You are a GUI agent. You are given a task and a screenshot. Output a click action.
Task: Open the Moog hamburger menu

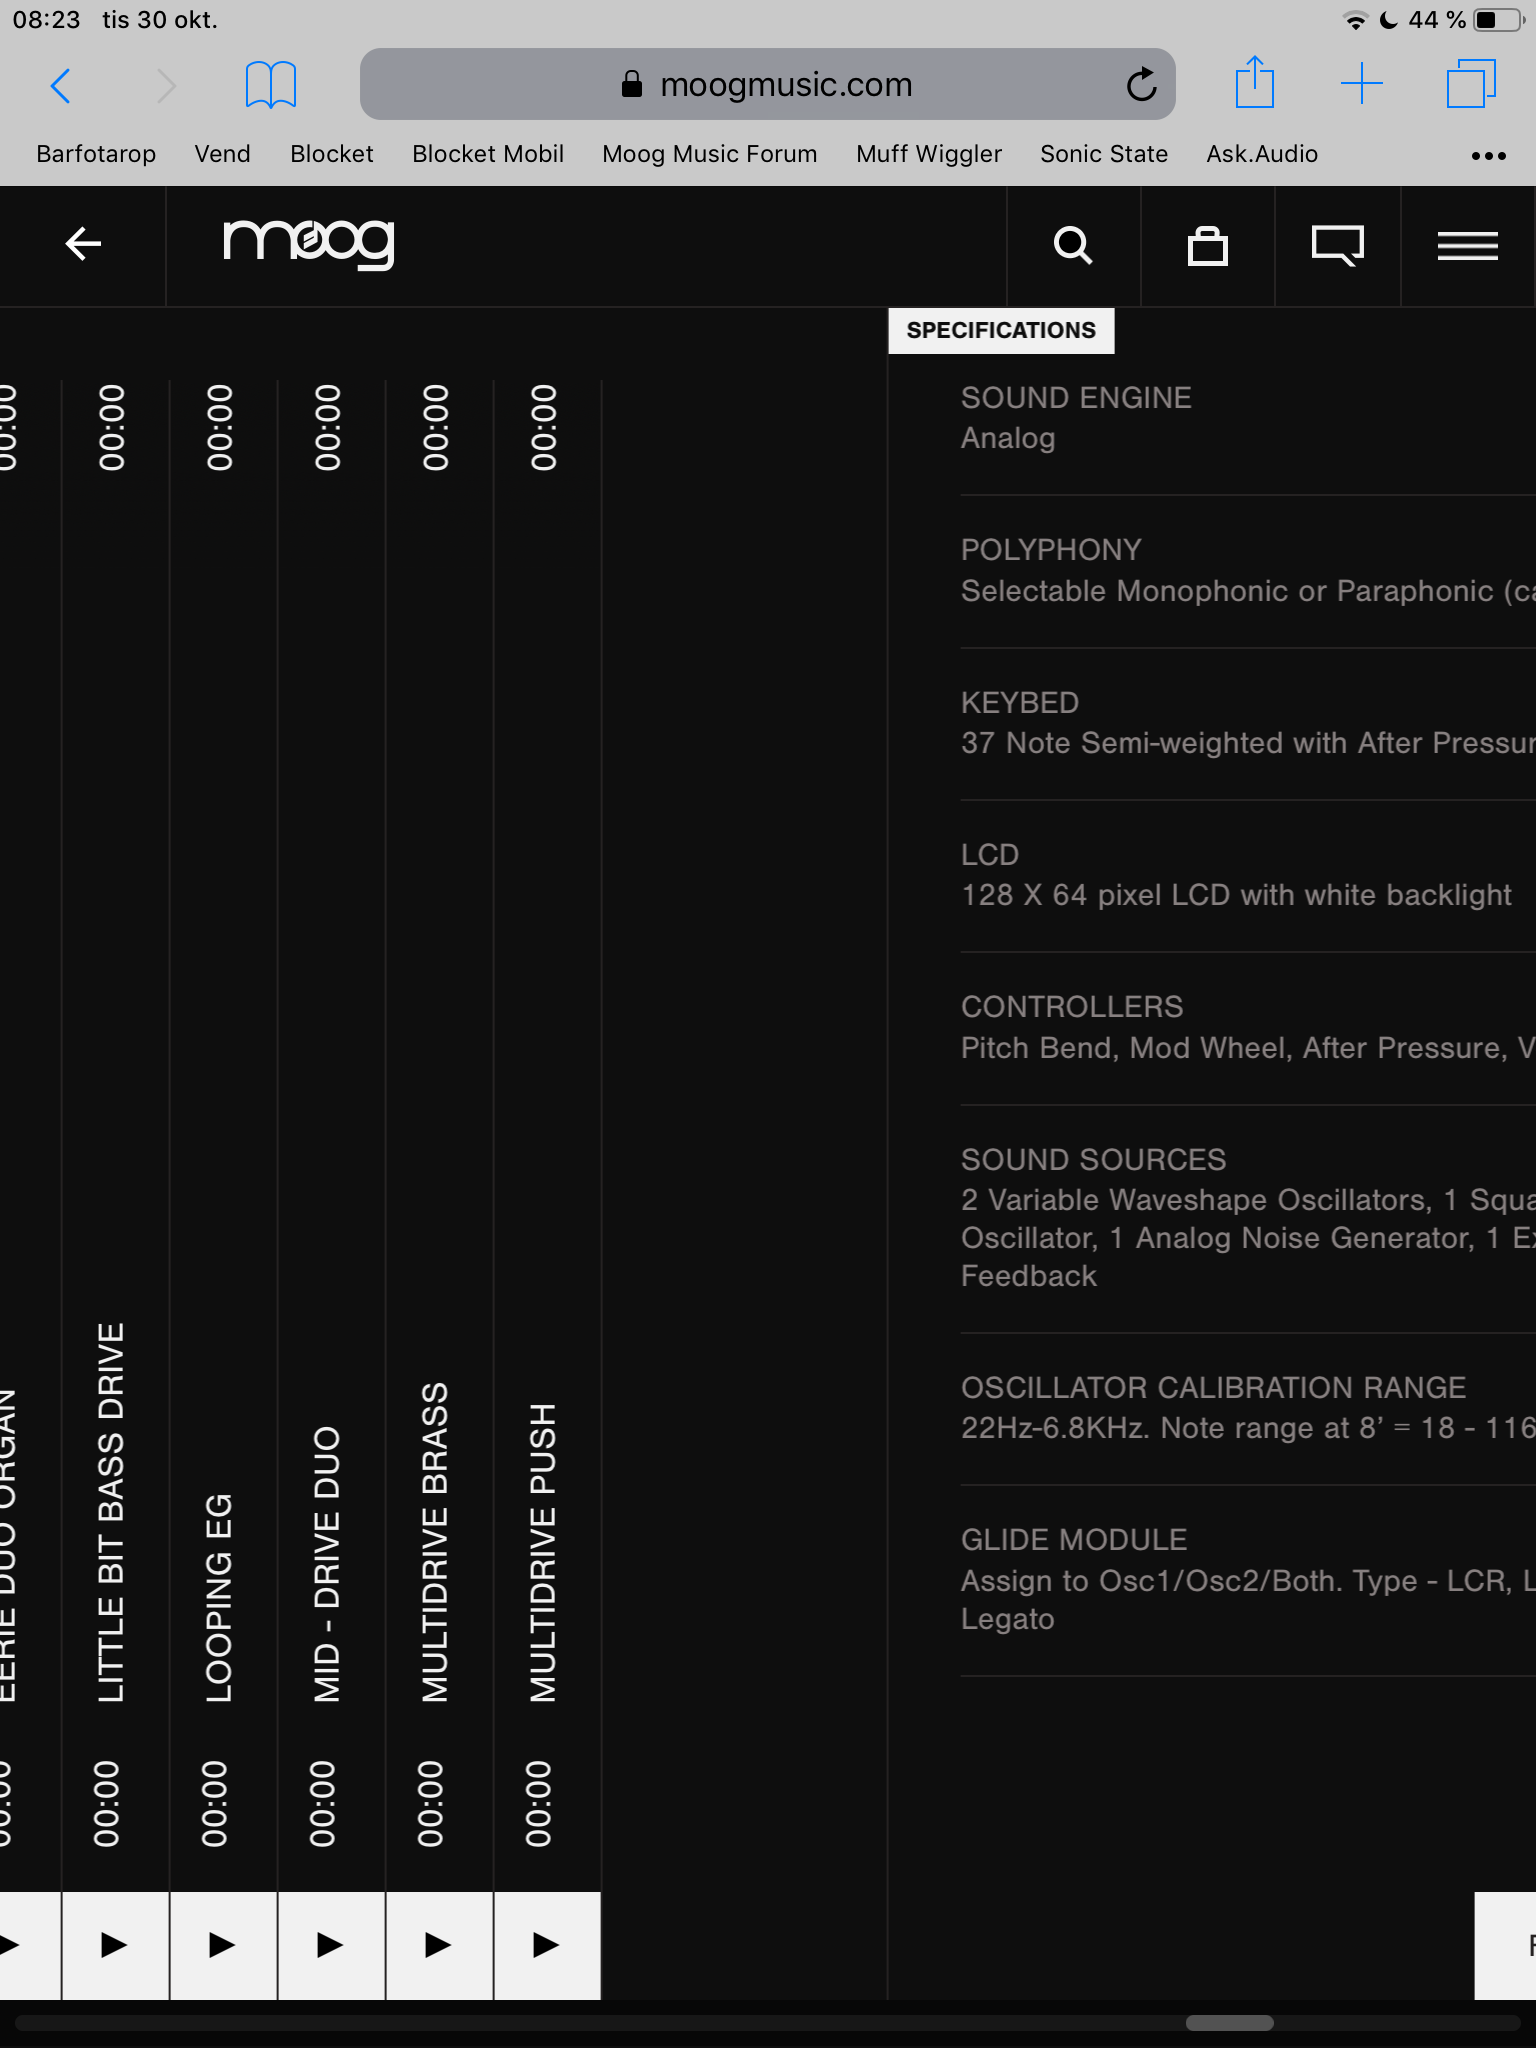pos(1467,245)
